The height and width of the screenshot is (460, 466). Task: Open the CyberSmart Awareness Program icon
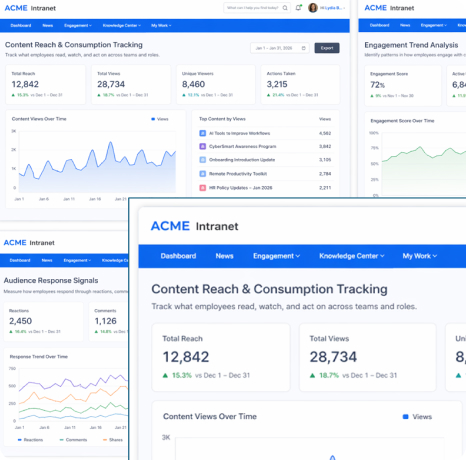pyautogui.click(x=202, y=146)
